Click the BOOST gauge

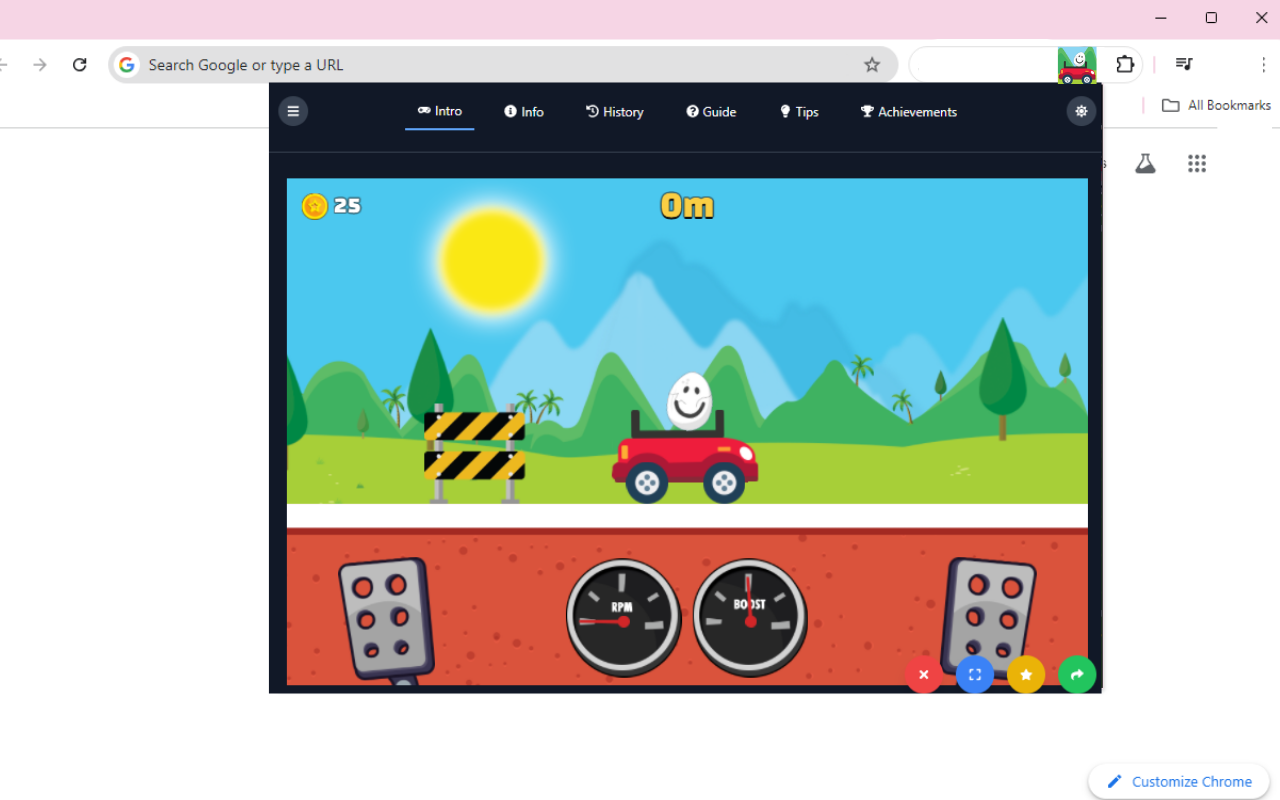click(750, 618)
